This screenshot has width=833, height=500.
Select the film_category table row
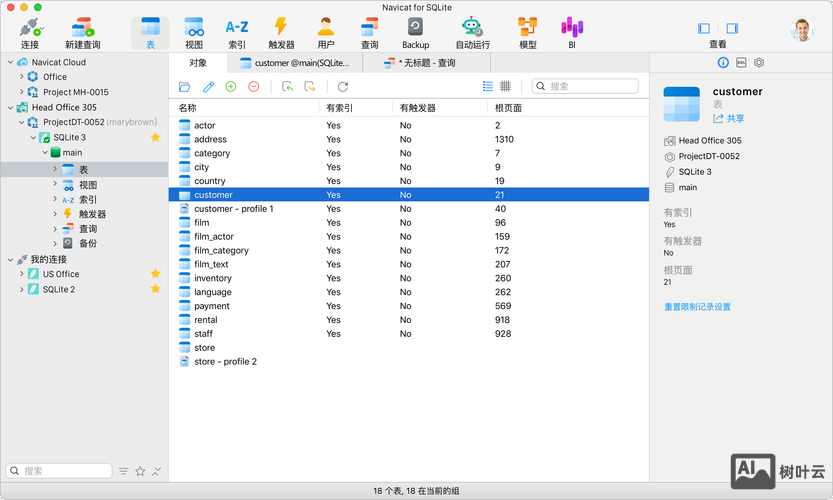(409, 250)
